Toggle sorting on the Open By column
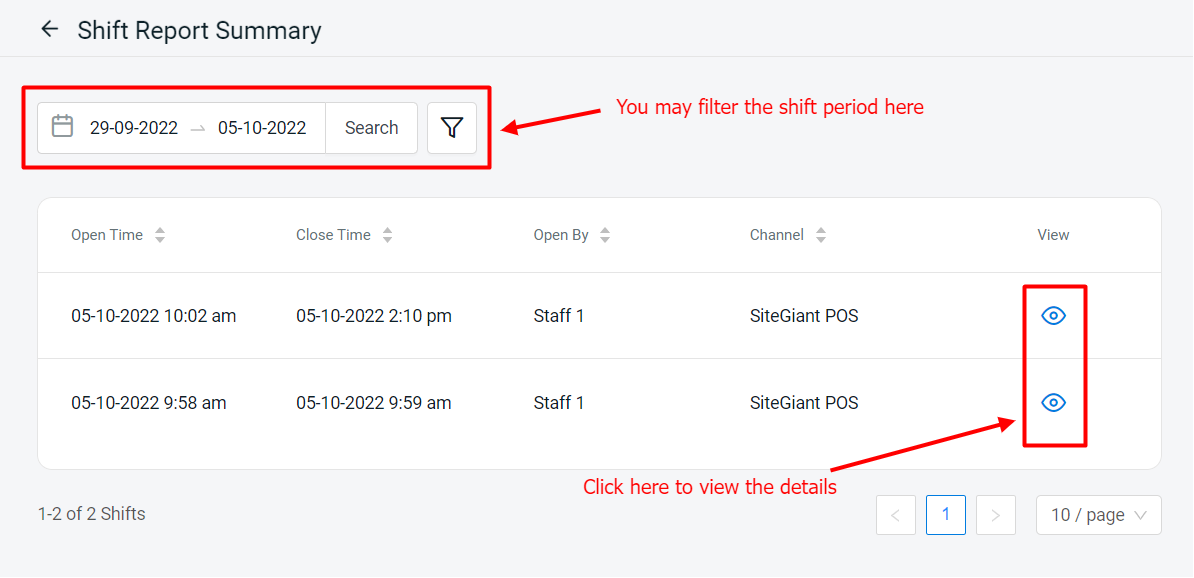 pyautogui.click(x=605, y=234)
